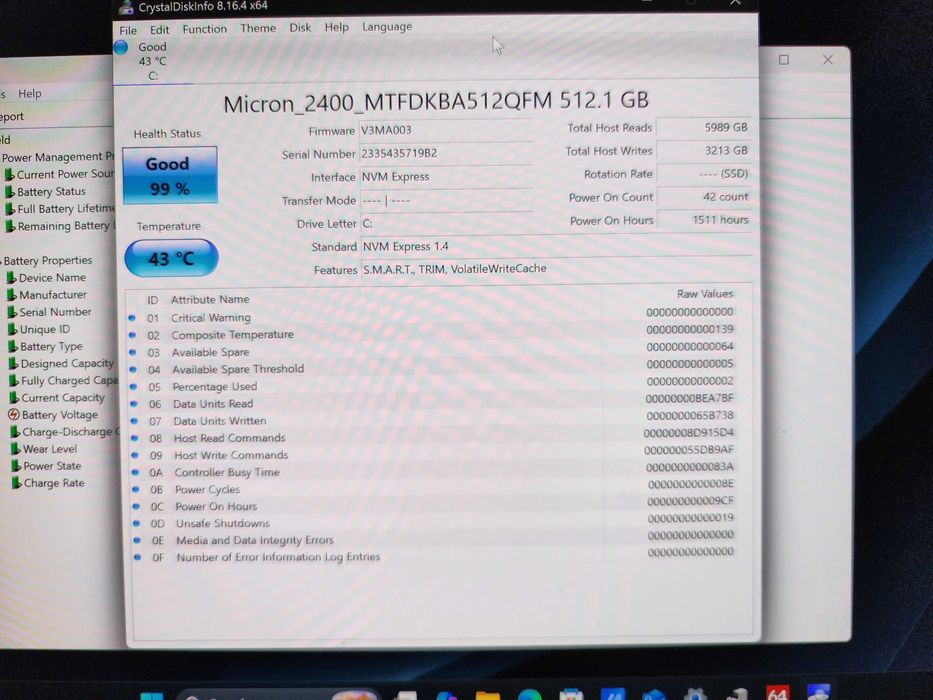Click the Standard field NVM Express 1.4

click(556, 246)
